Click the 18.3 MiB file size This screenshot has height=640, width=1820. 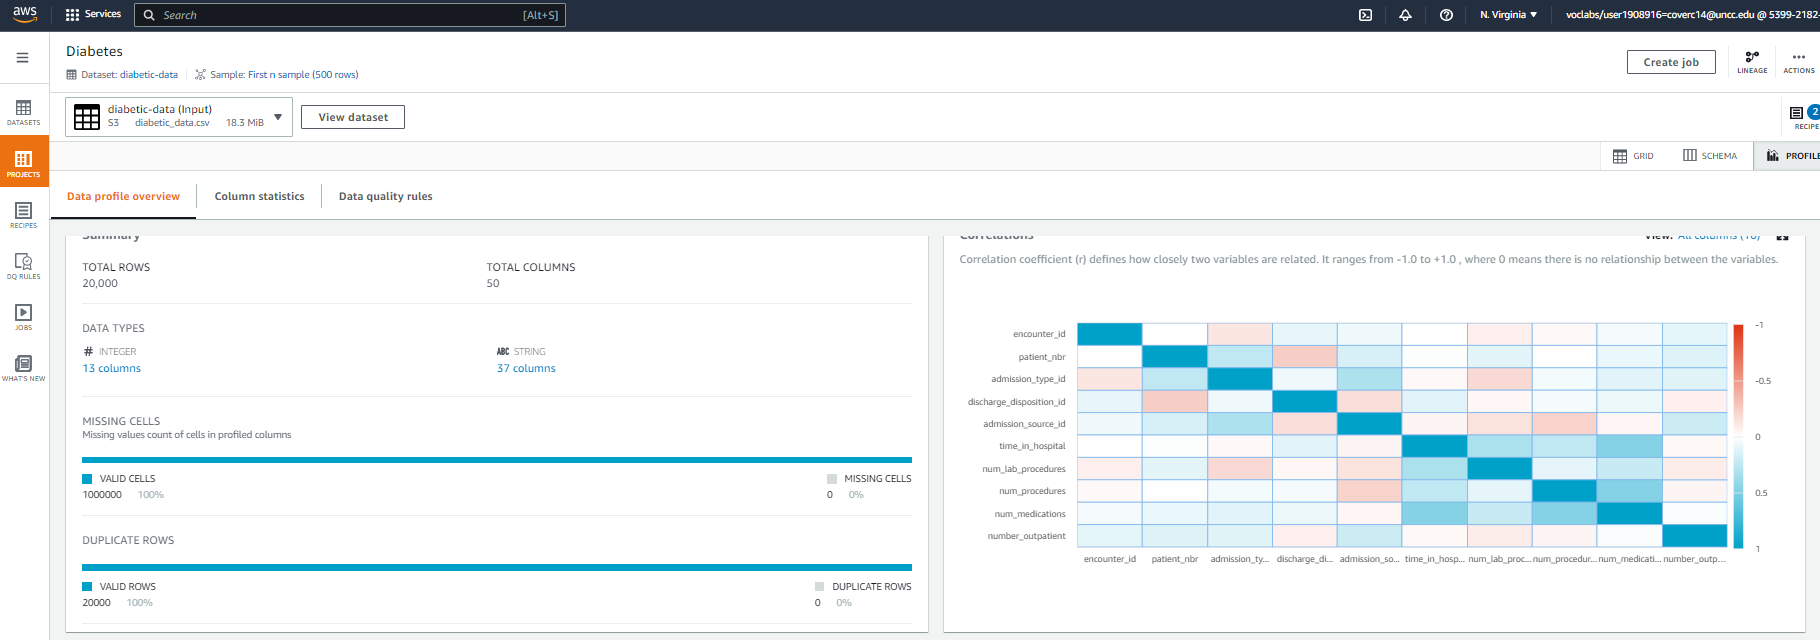pos(245,123)
